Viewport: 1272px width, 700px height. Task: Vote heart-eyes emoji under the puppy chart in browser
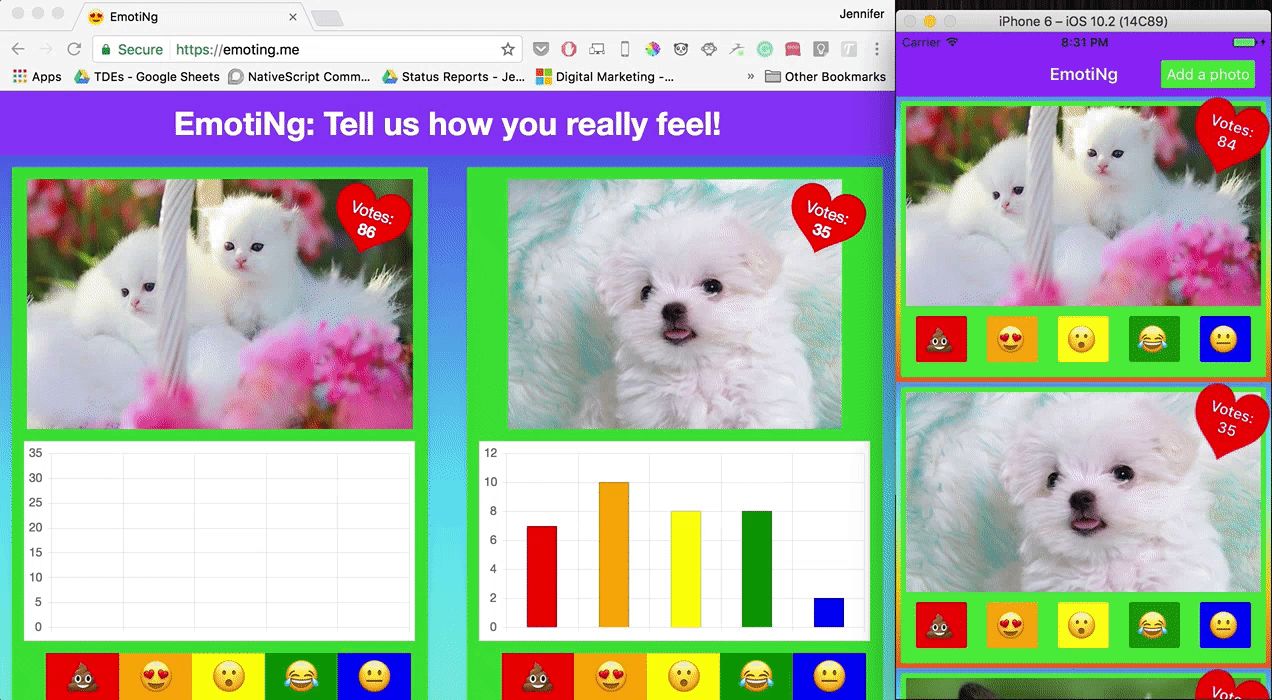[x=610, y=677]
